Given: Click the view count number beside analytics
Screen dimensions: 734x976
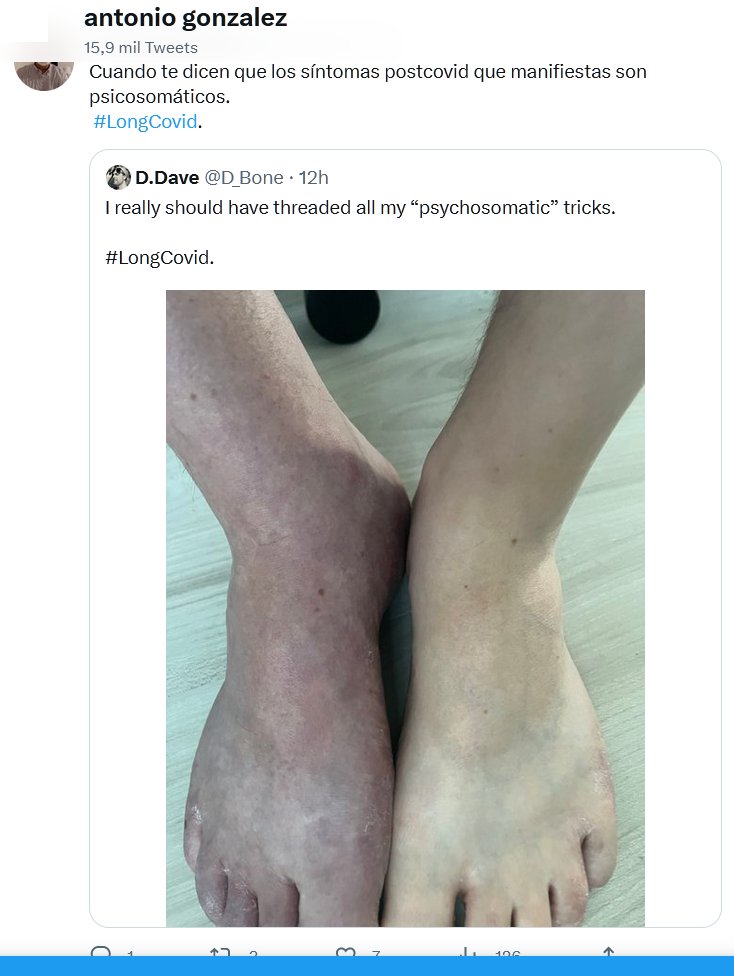Looking at the screenshot, I should (x=507, y=953).
